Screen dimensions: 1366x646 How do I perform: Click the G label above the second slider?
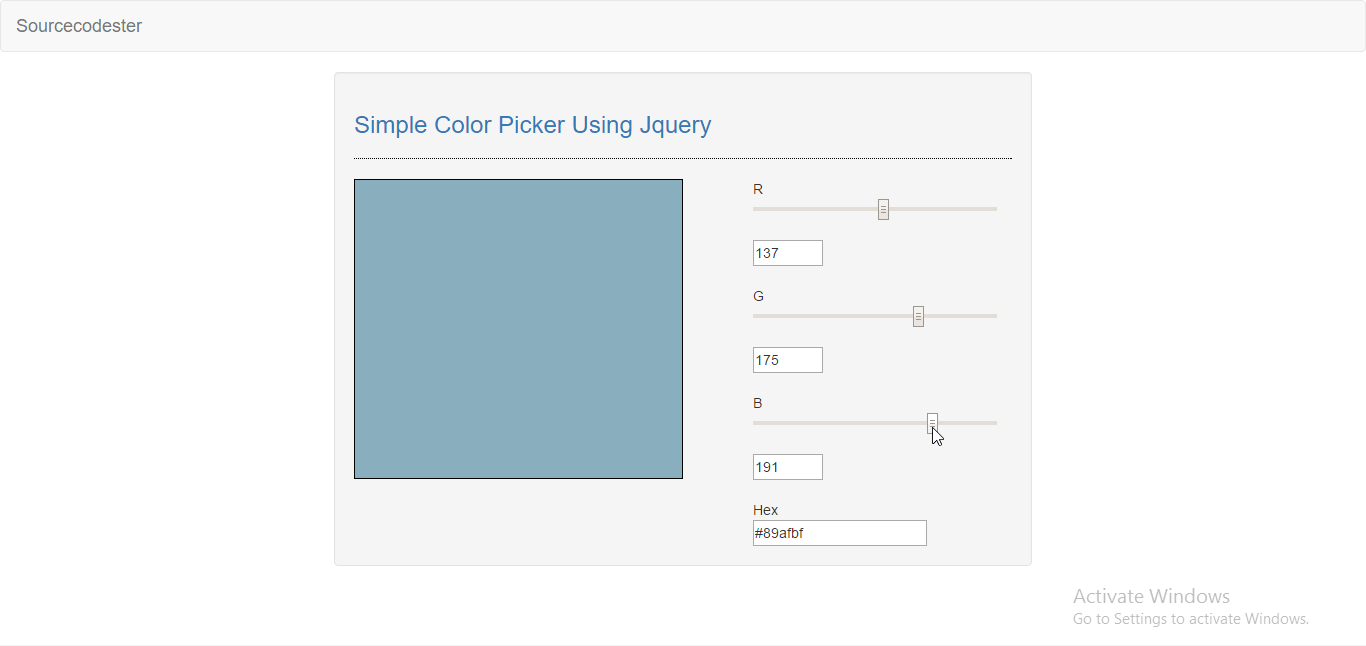pyautogui.click(x=758, y=296)
